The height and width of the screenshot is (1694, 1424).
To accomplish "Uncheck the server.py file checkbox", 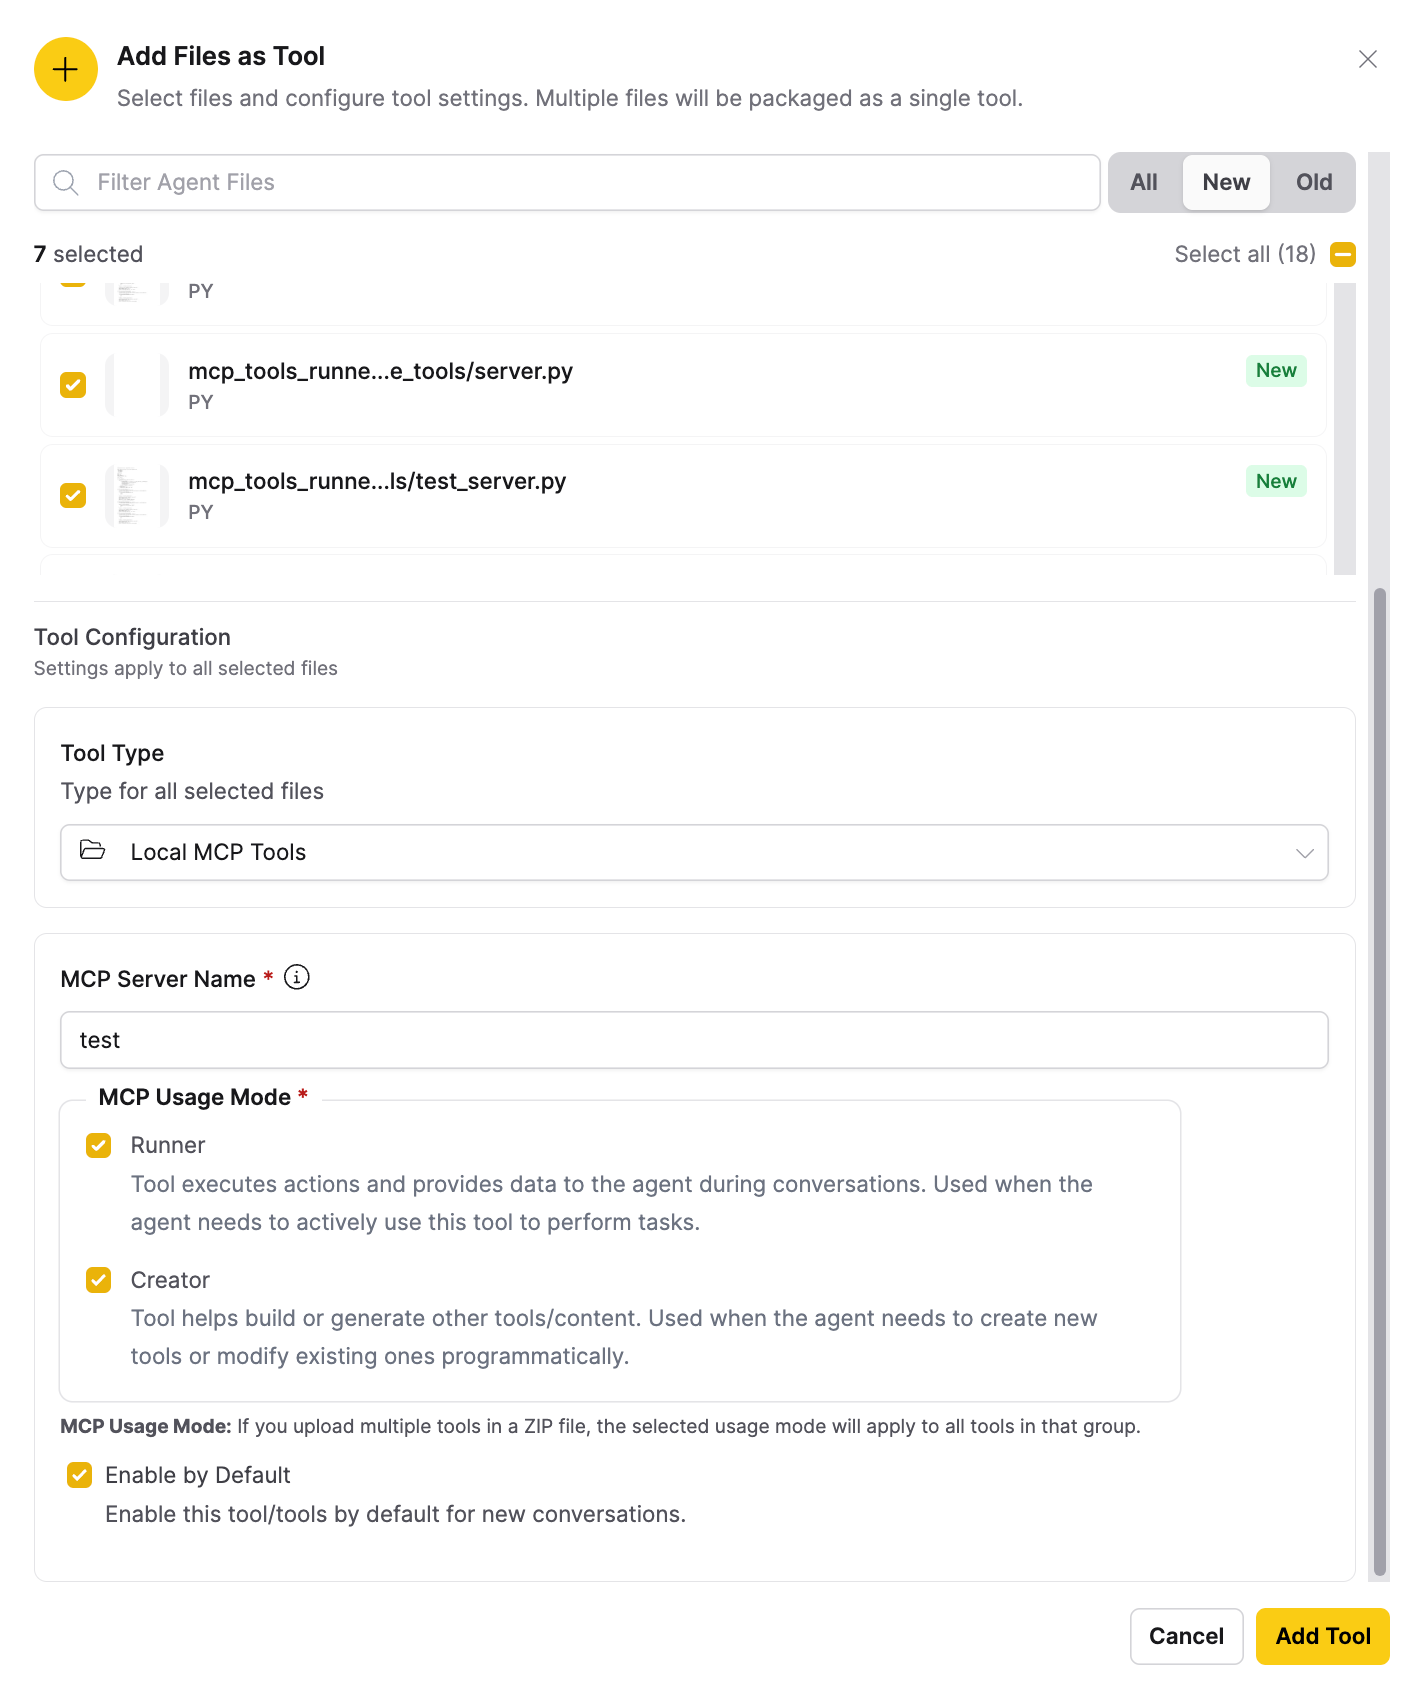I will coord(73,385).
